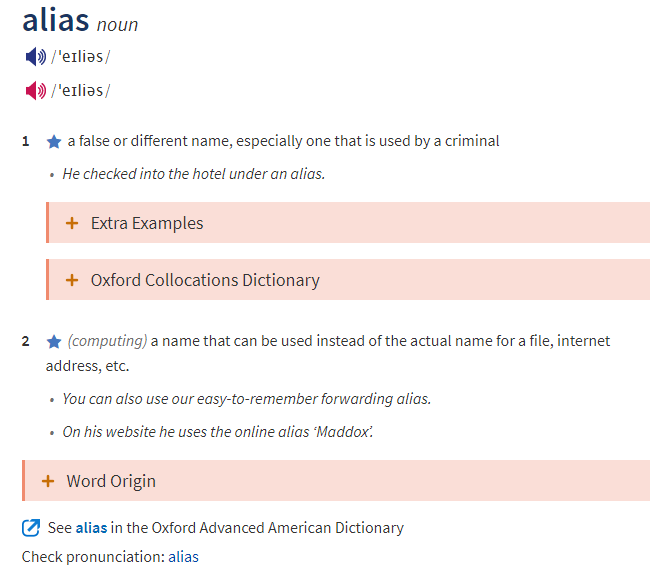Click the '(computing)' subject label
The height and width of the screenshot is (575, 662).
107,341
